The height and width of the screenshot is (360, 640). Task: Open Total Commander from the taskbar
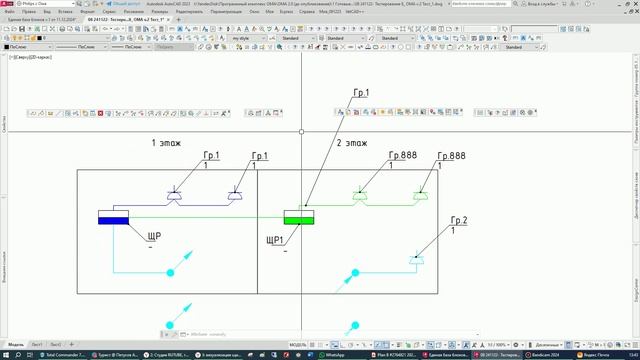(x=62, y=355)
